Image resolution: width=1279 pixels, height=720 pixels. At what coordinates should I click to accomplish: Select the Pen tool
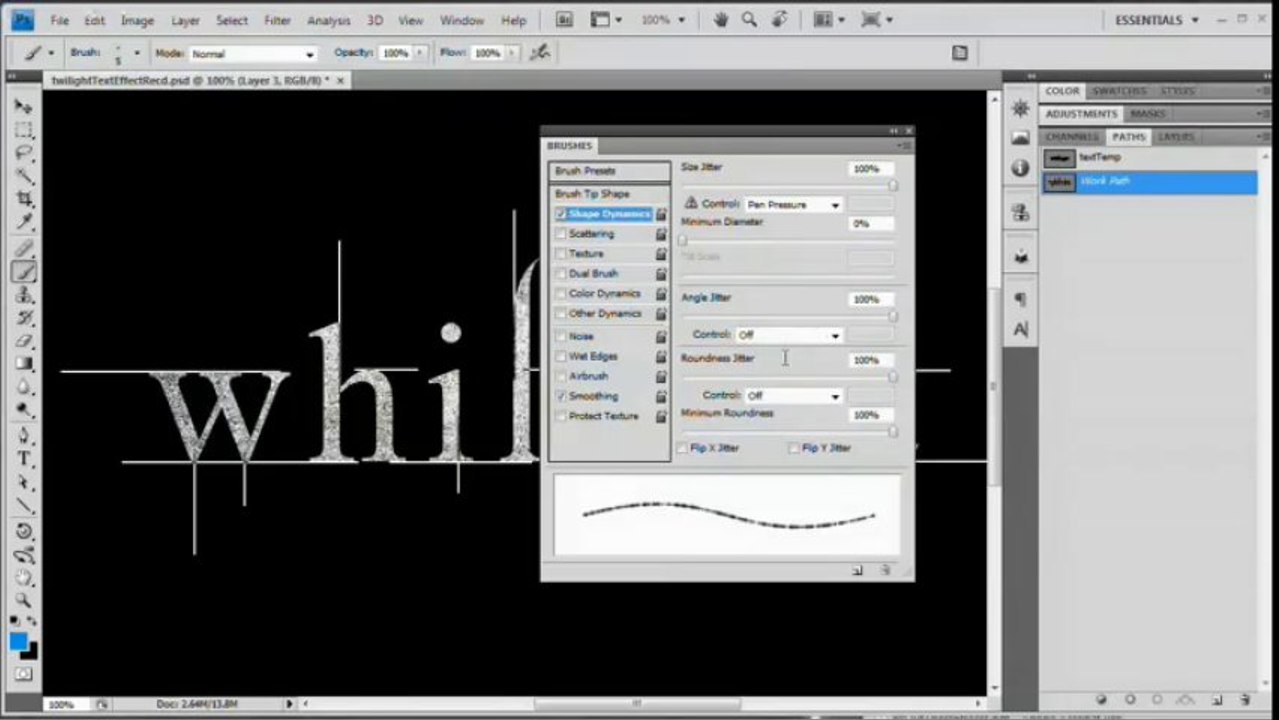pos(23,436)
